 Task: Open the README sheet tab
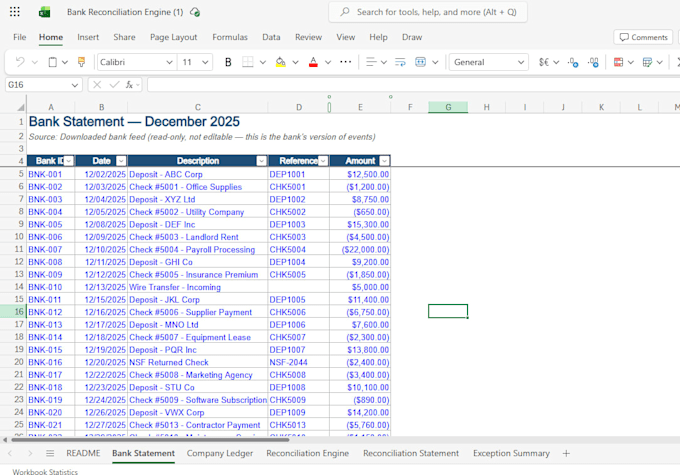(x=83, y=453)
